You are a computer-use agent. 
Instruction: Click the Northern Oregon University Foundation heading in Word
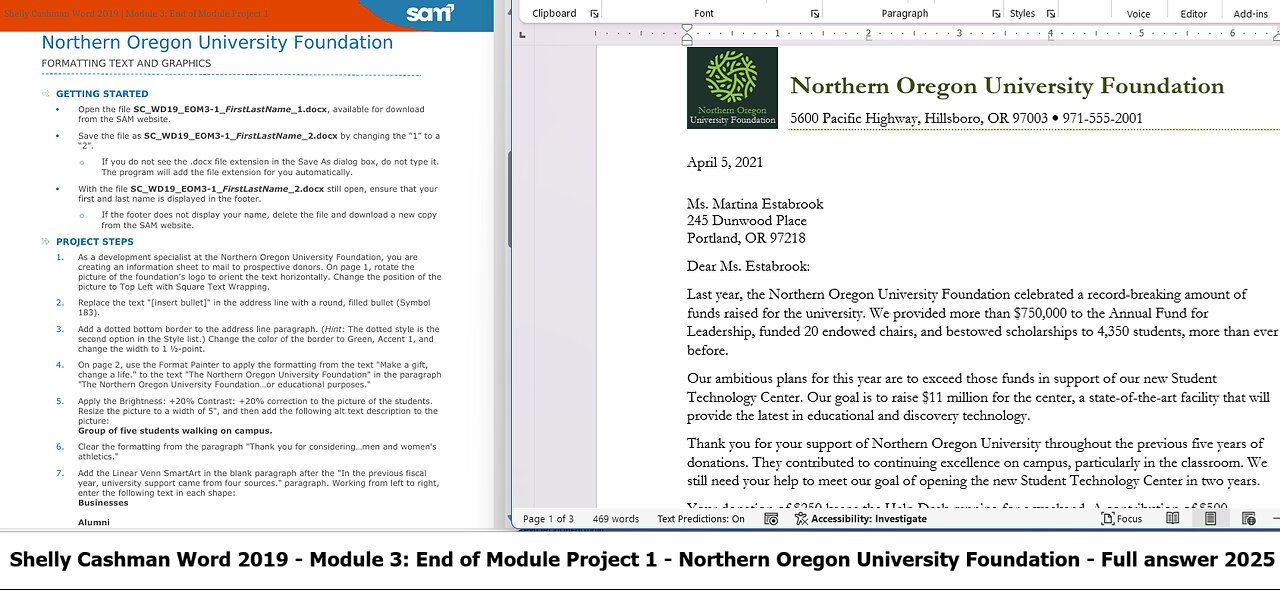[1007, 86]
